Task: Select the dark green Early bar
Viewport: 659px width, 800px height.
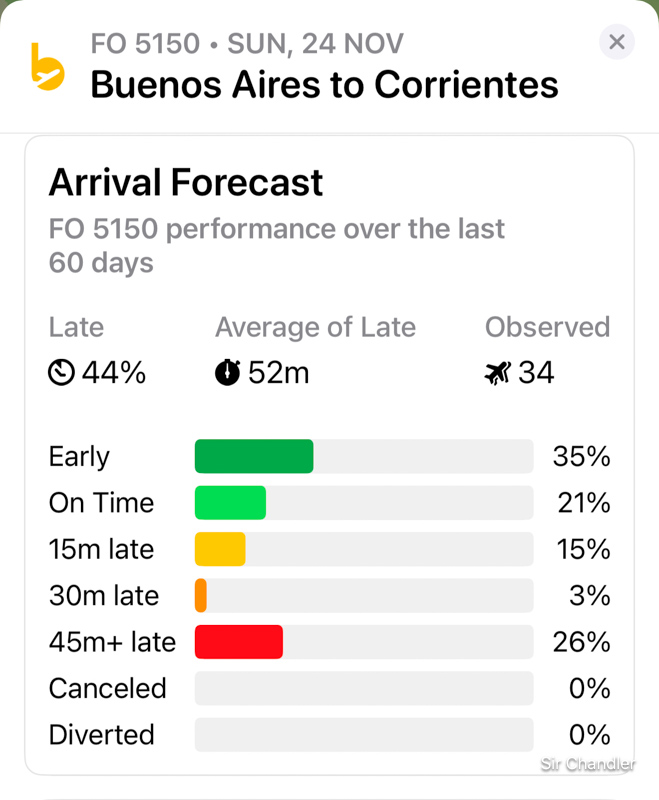Action: [x=254, y=456]
